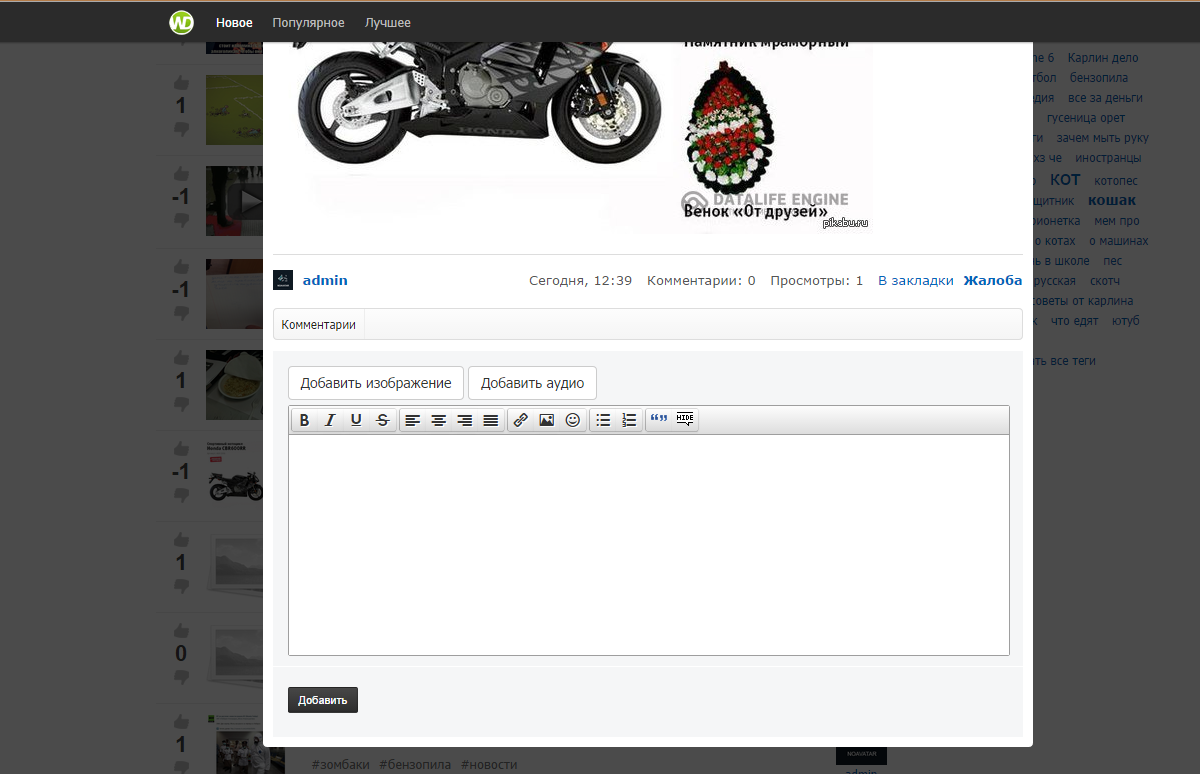Viewport: 1200px width, 774px height.
Task: Toggle bold formatting in comment editor
Action: click(x=304, y=421)
